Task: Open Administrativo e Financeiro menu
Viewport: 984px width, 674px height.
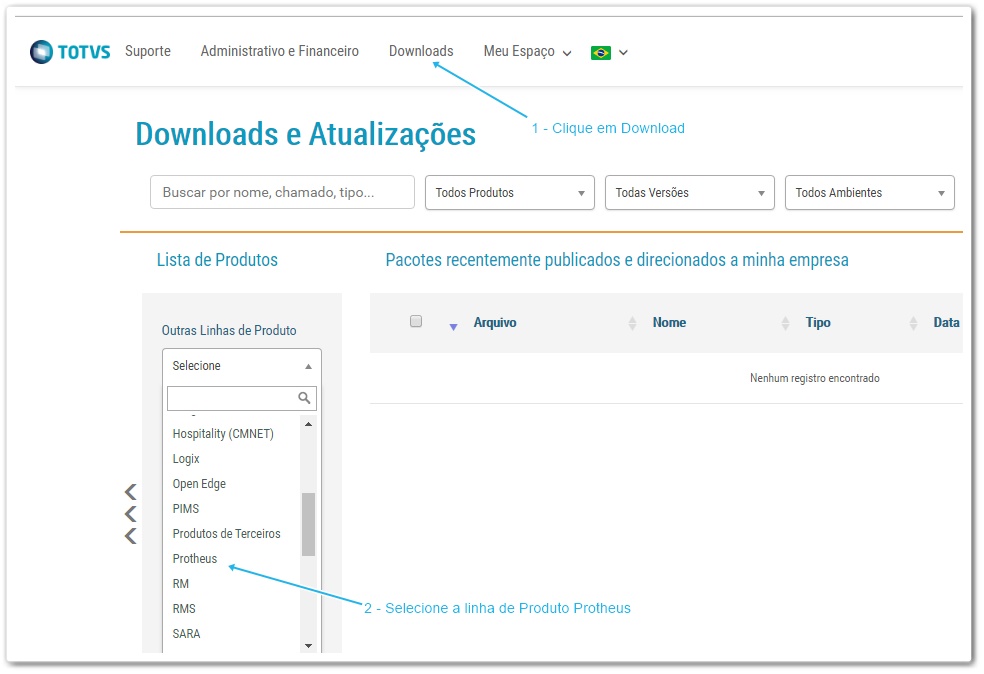Action: 280,51
